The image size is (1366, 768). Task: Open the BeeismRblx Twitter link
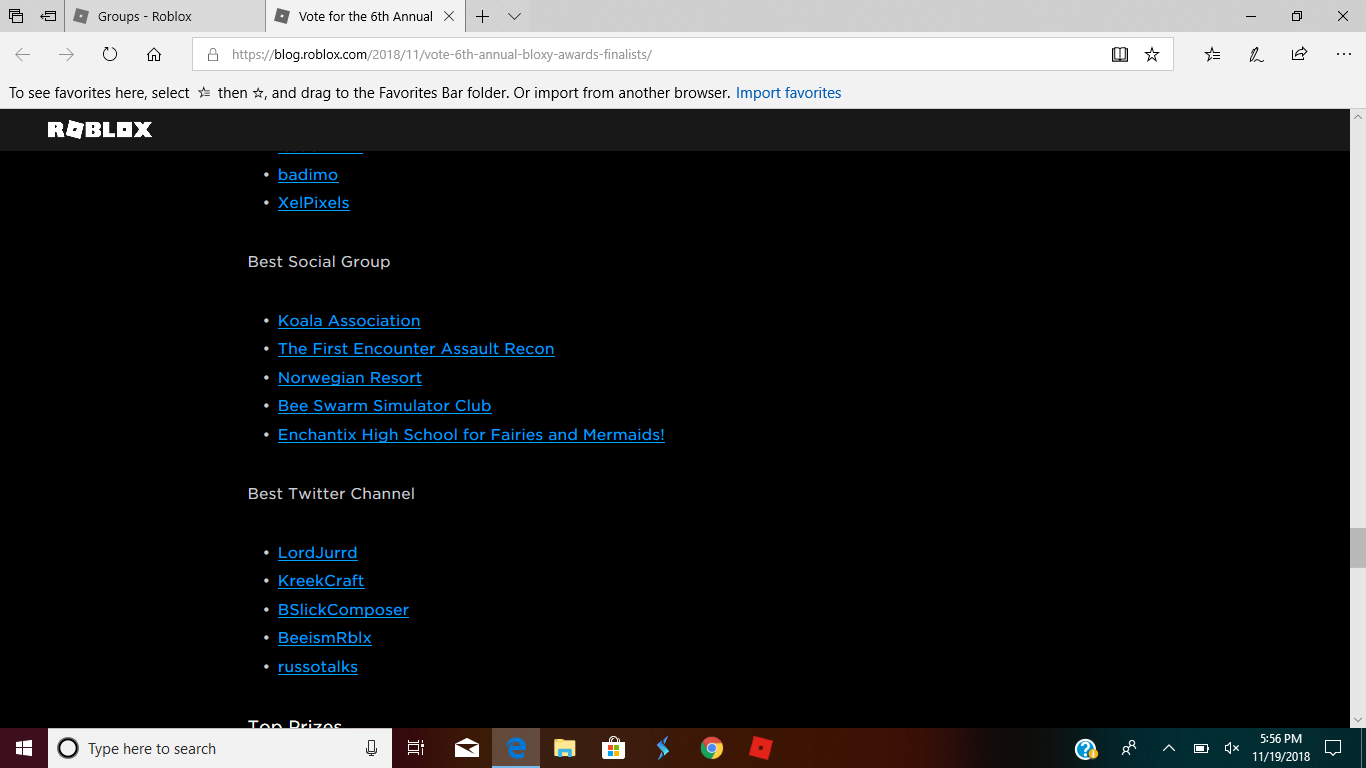pos(325,638)
